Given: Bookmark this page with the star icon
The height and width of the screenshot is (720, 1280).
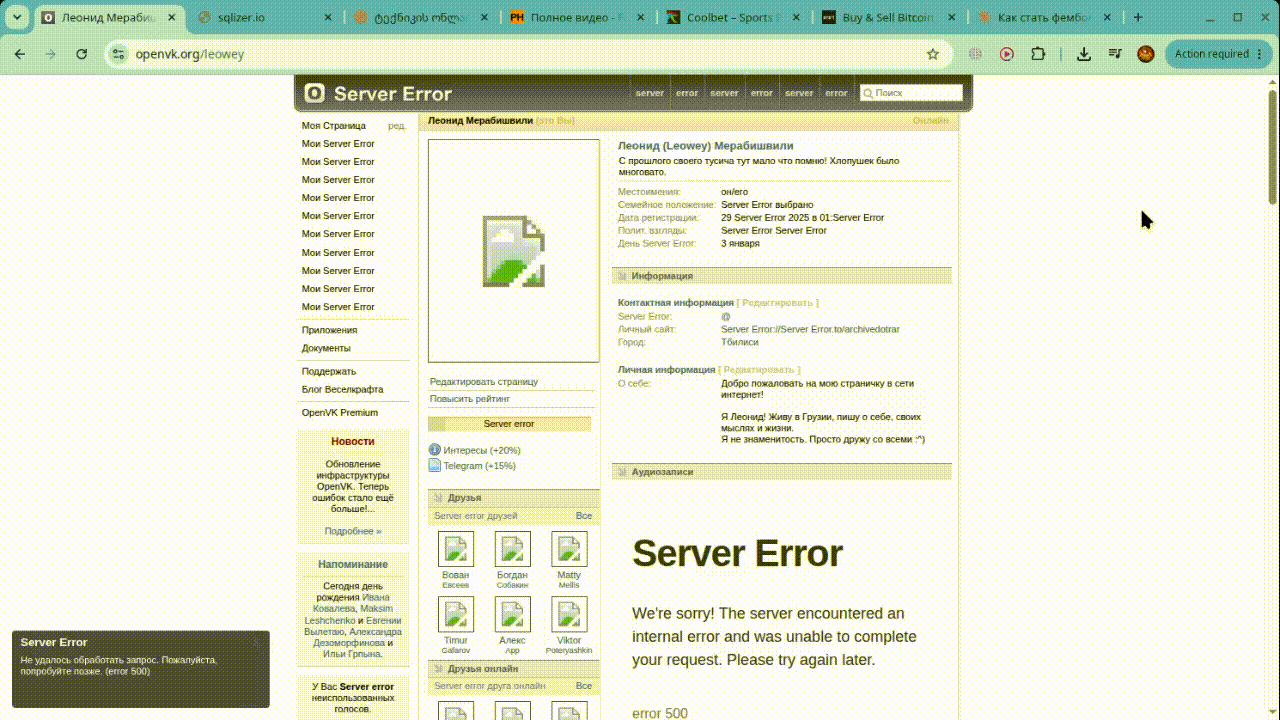Looking at the screenshot, I should tap(933, 54).
